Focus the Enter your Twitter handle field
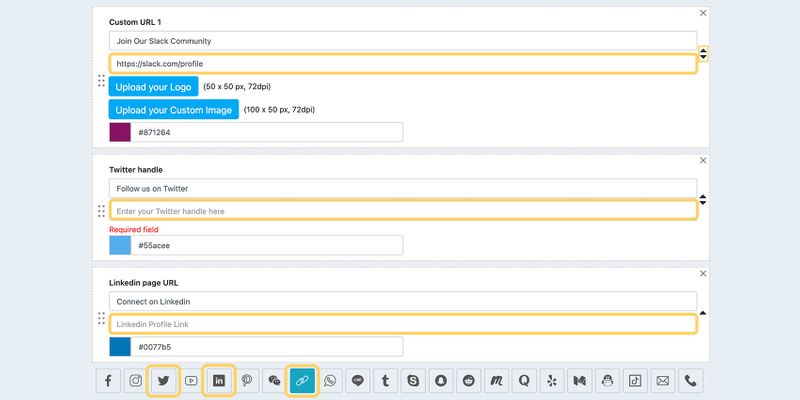The image size is (800, 400). pyautogui.click(x=402, y=211)
